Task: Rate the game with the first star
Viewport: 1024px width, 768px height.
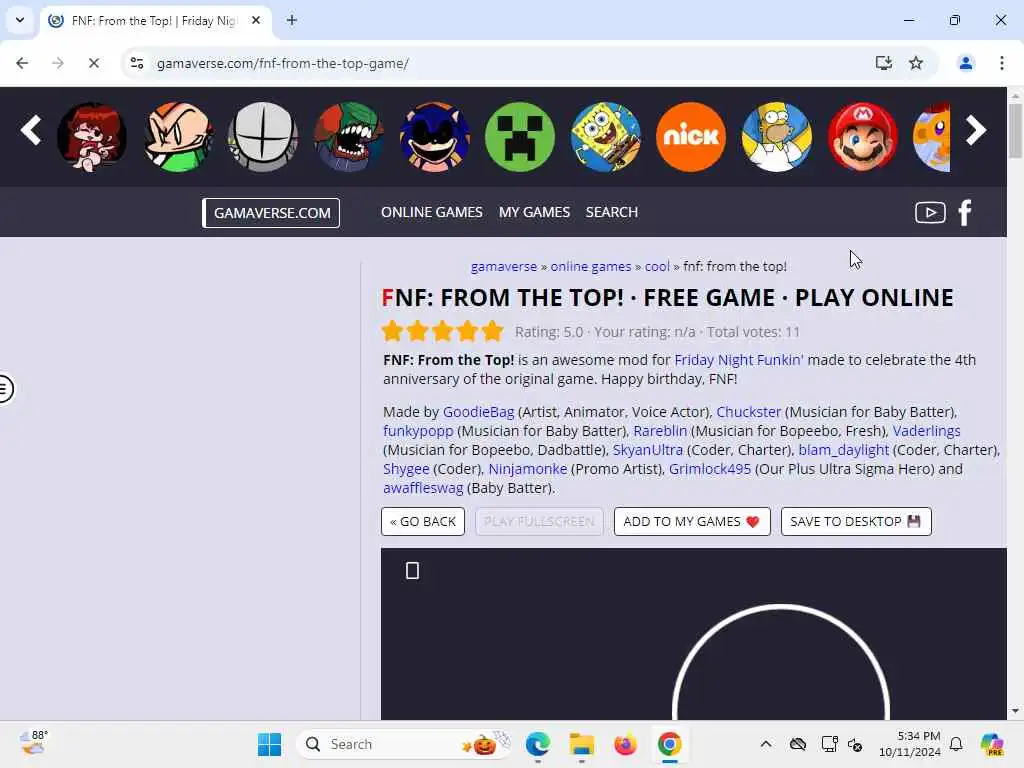Action: [392, 332]
